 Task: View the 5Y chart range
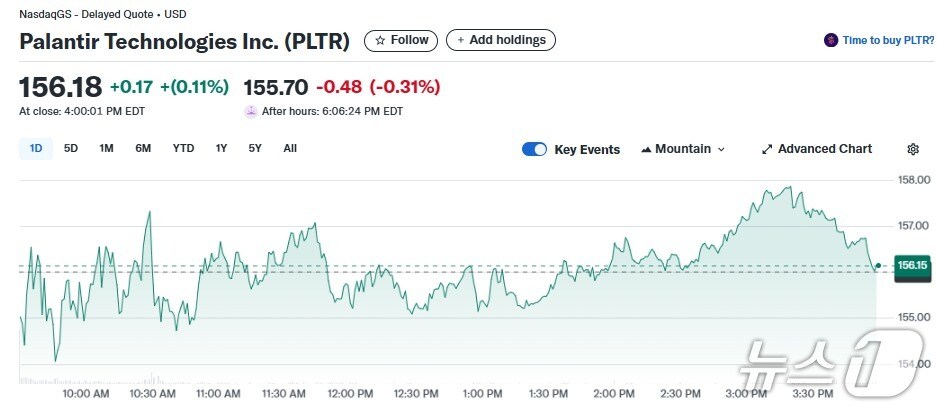tap(255, 148)
